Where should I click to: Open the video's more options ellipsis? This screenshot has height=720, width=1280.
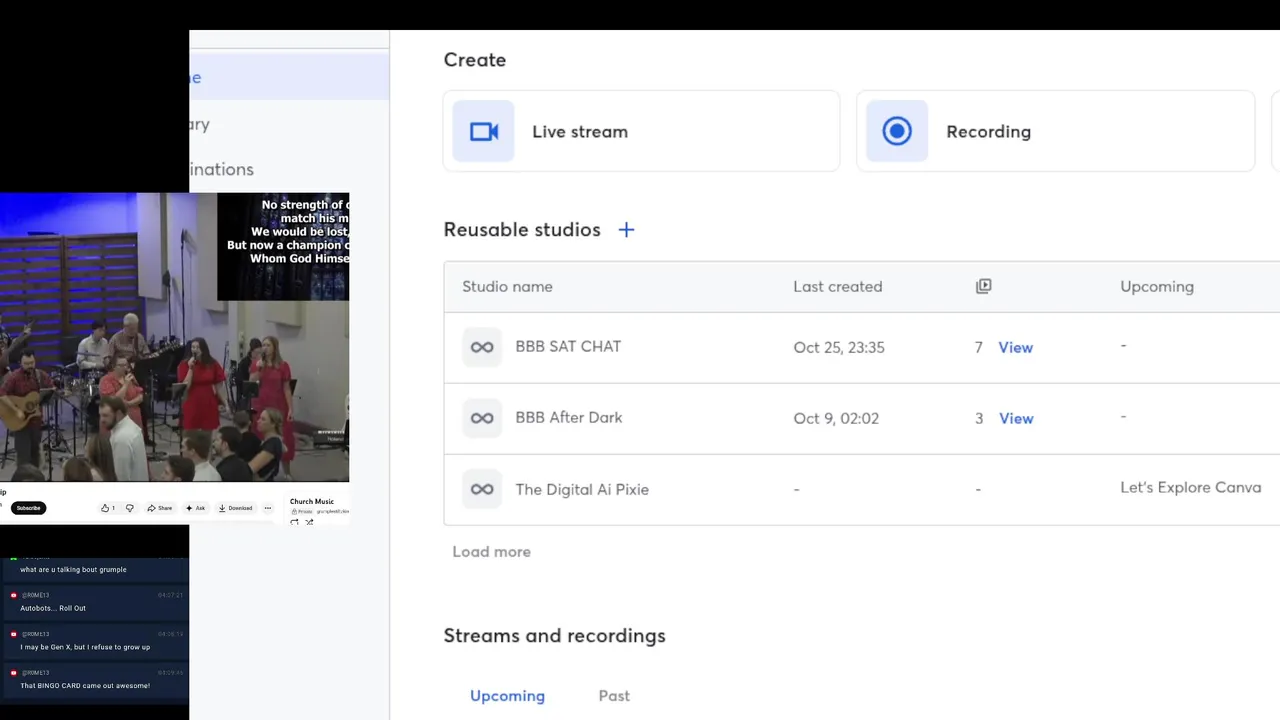pyautogui.click(x=267, y=508)
